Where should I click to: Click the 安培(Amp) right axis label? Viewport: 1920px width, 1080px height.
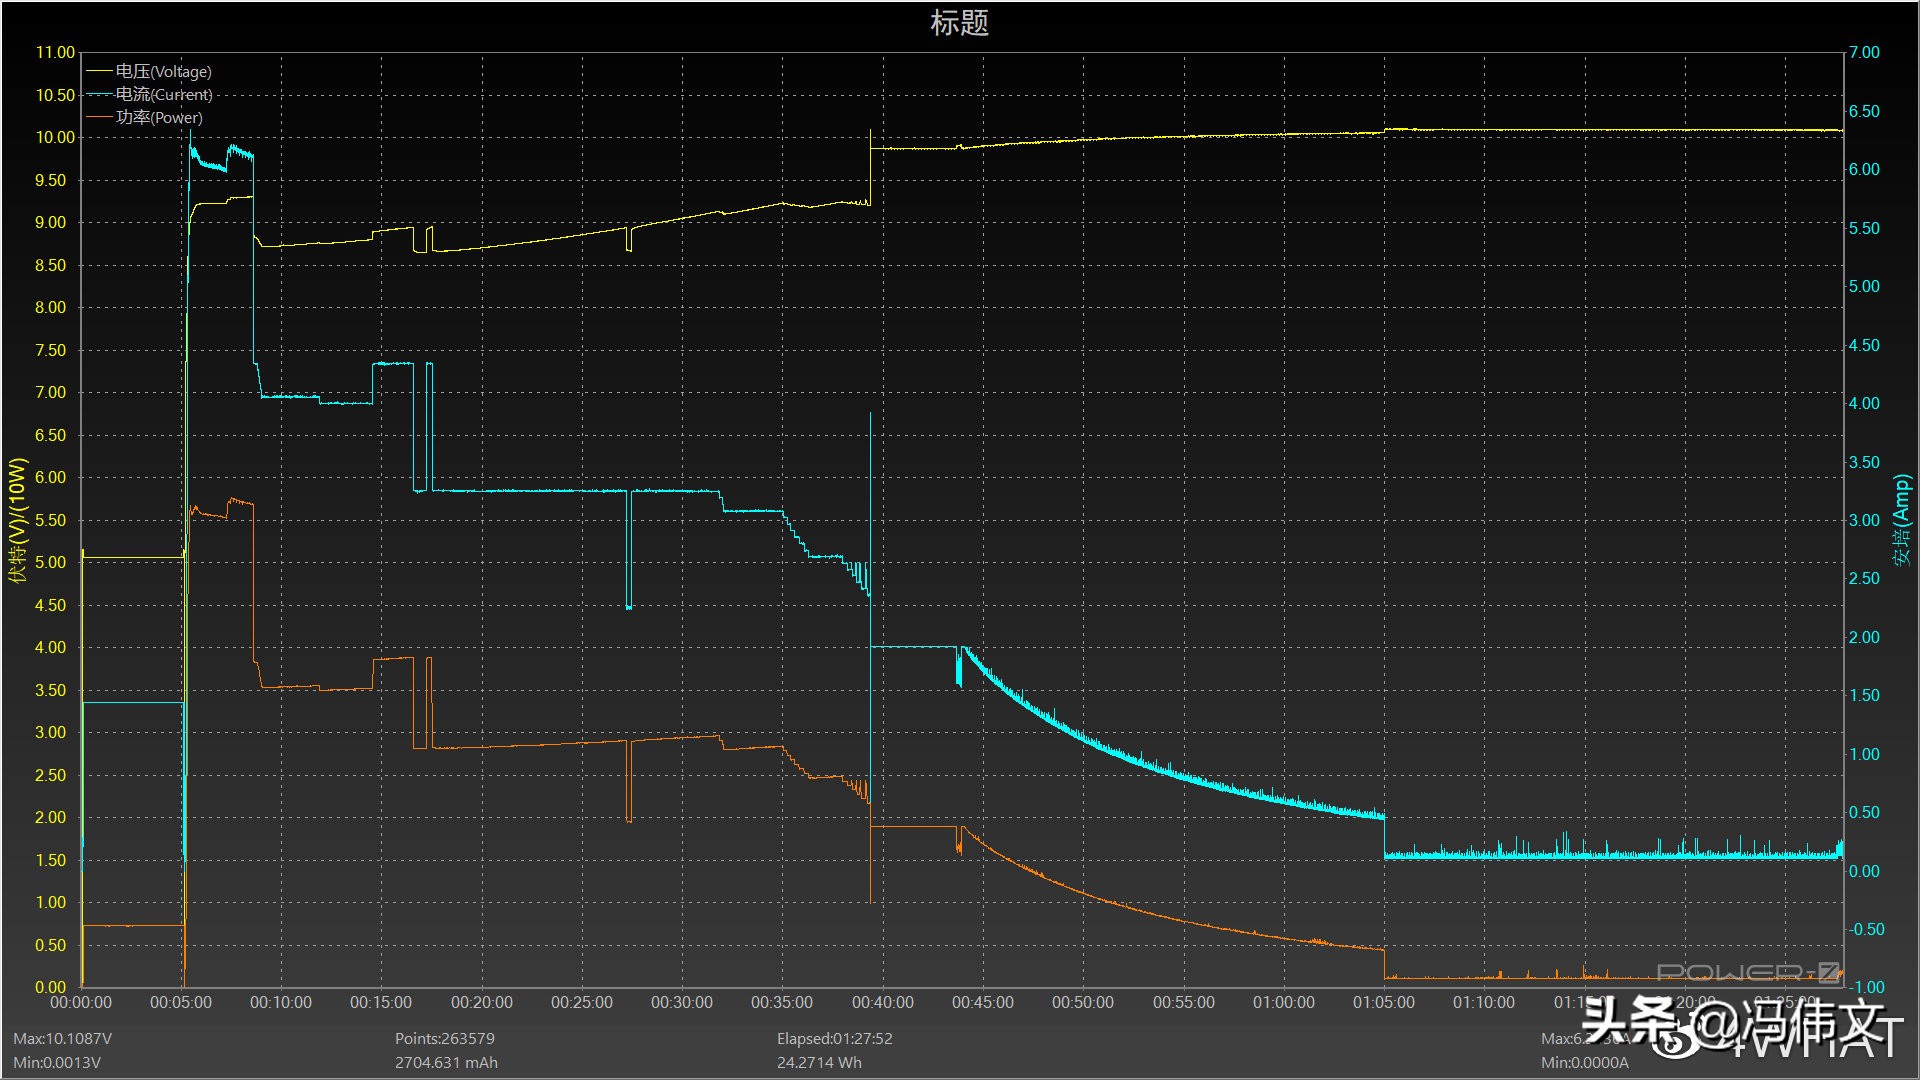[x=1901, y=520]
